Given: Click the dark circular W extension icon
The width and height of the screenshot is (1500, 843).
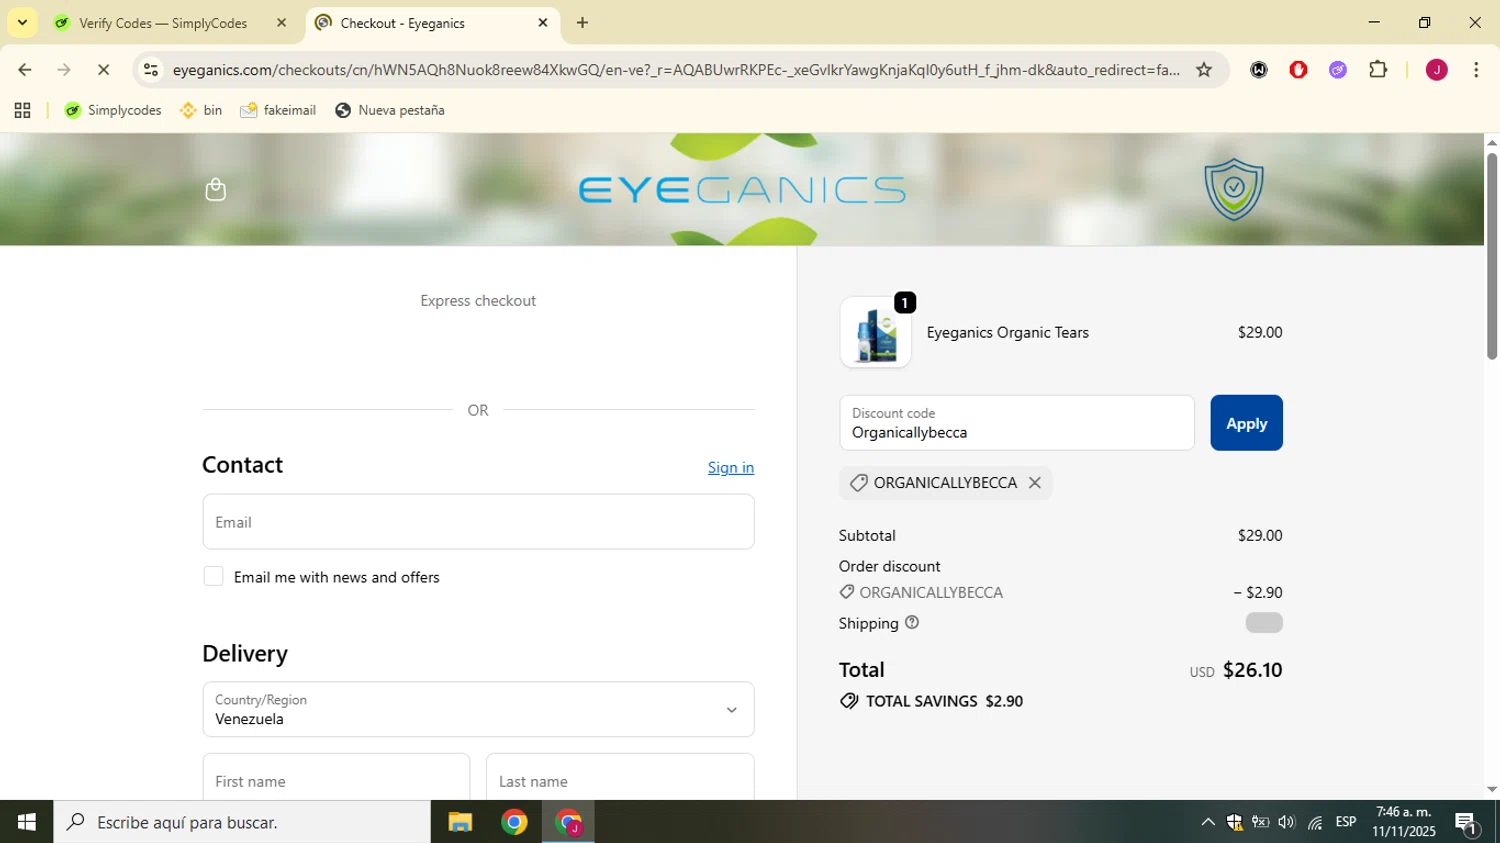Looking at the screenshot, I should [x=1259, y=70].
